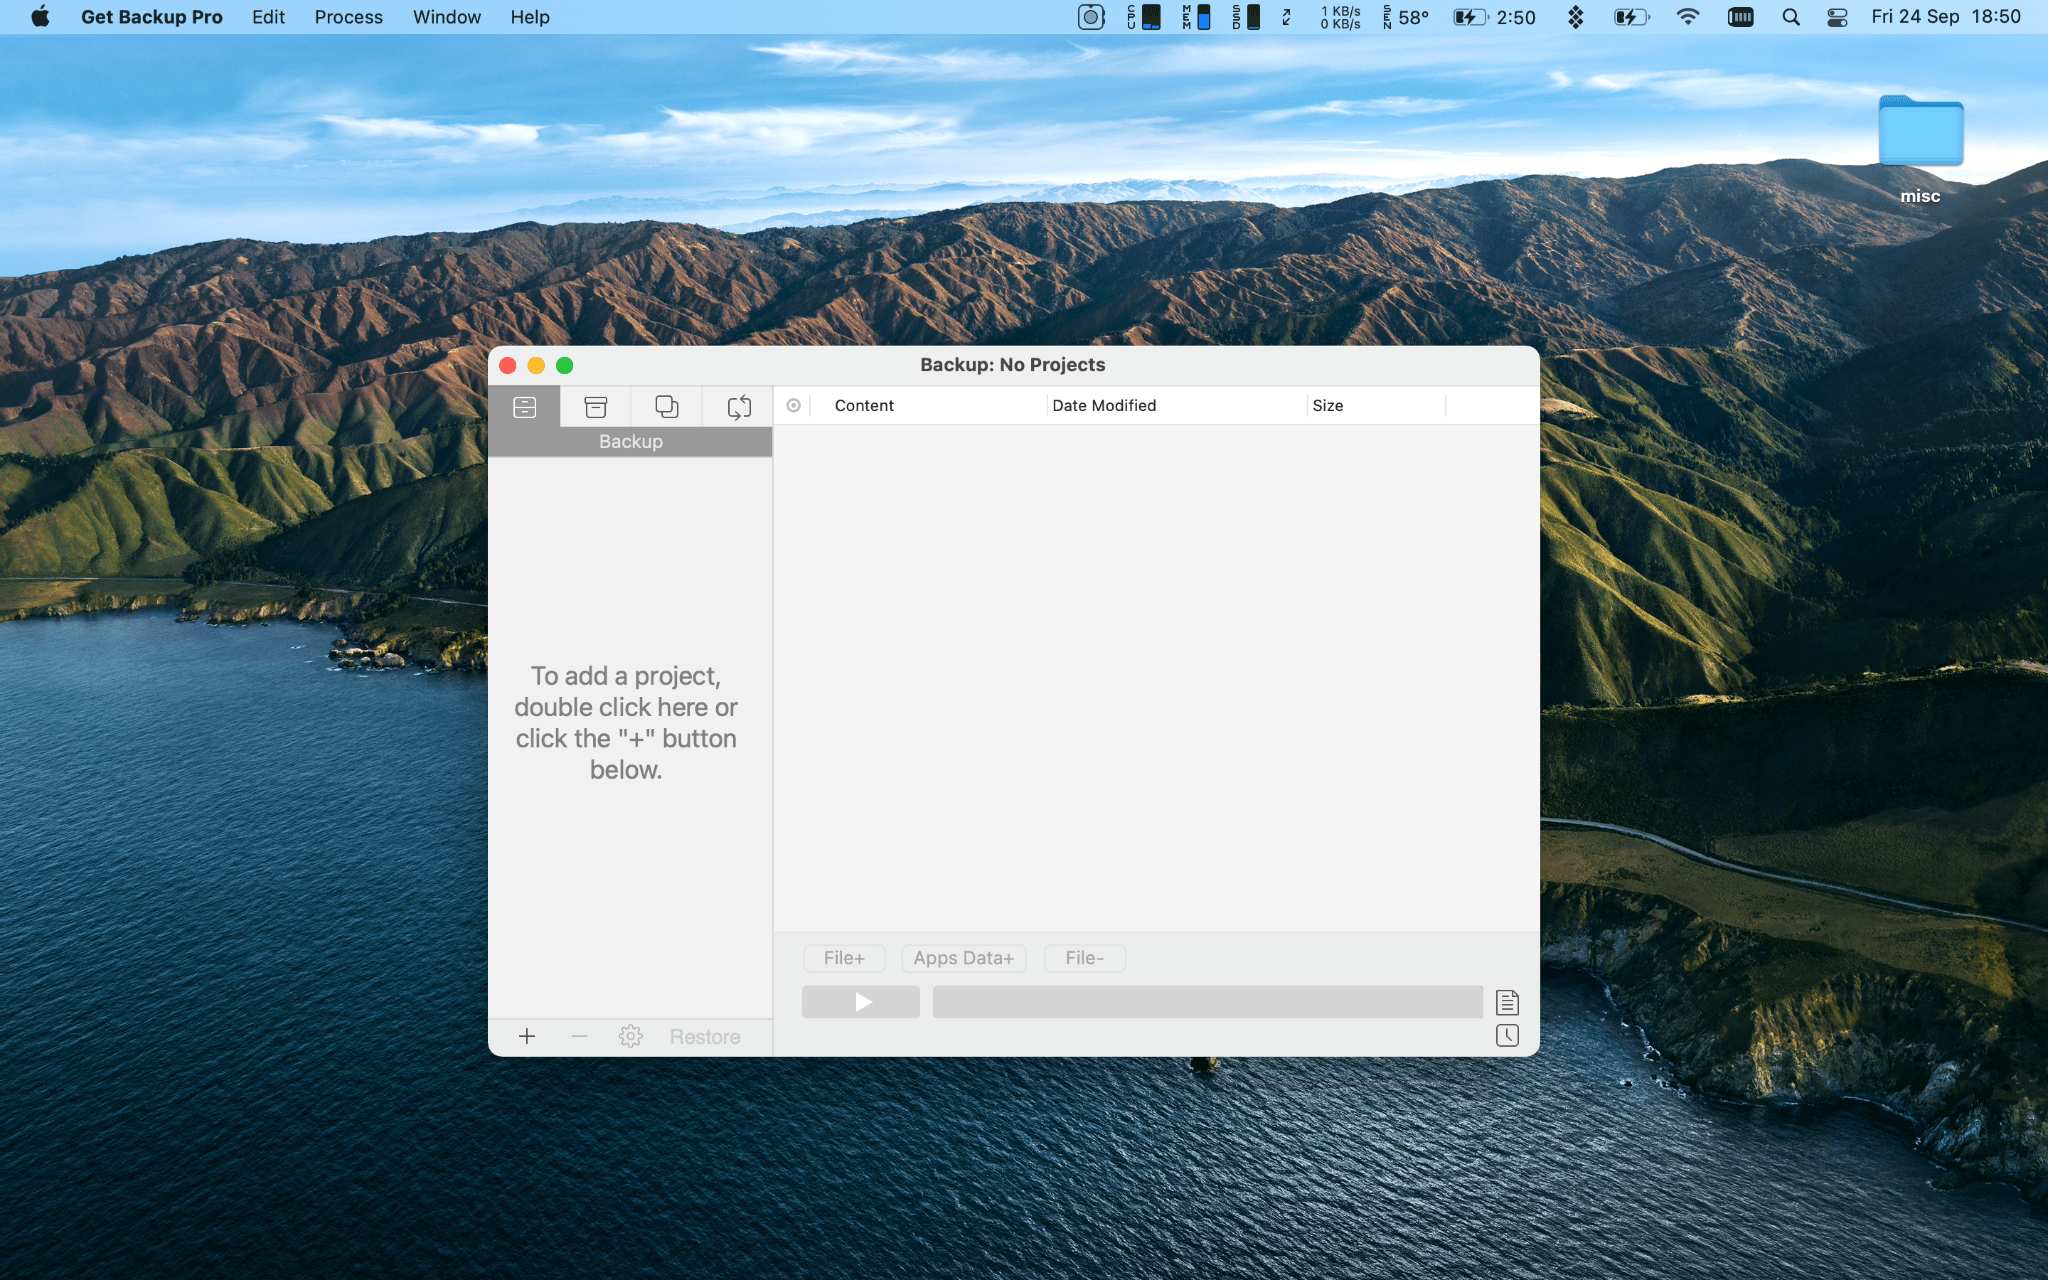
Task: Open the Clone section icon
Action: [x=667, y=407]
